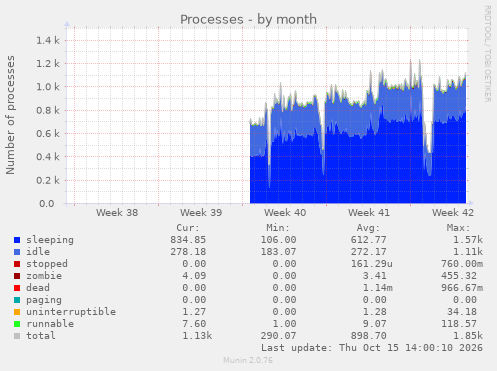This screenshot has width=497, height=371.
Task: Select the 'paging' legend label
Action: pyautogui.click(x=44, y=300)
